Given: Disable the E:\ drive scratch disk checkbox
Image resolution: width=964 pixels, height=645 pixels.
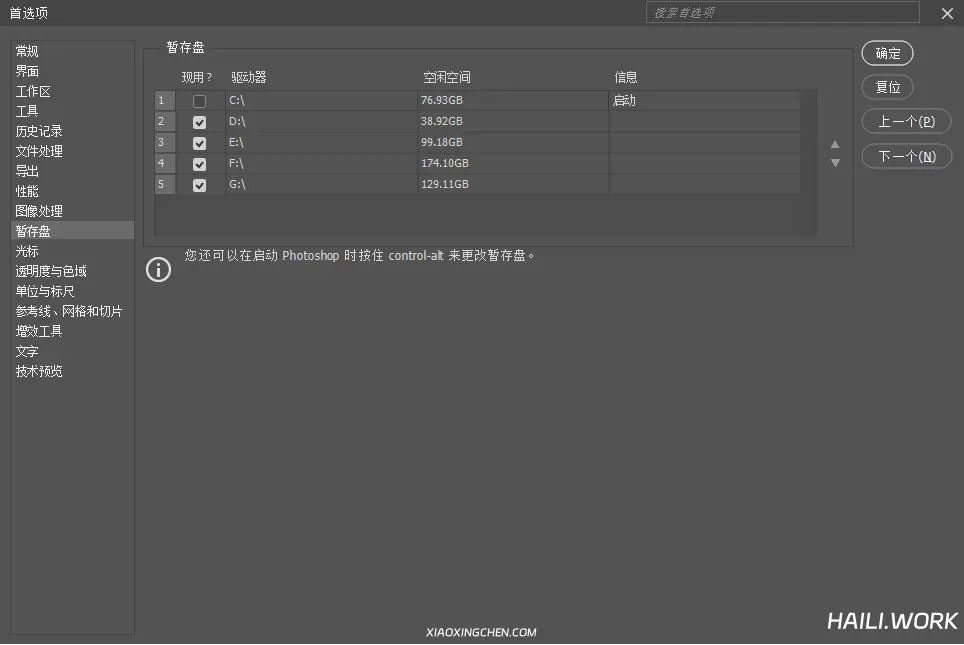Looking at the screenshot, I should point(200,143).
